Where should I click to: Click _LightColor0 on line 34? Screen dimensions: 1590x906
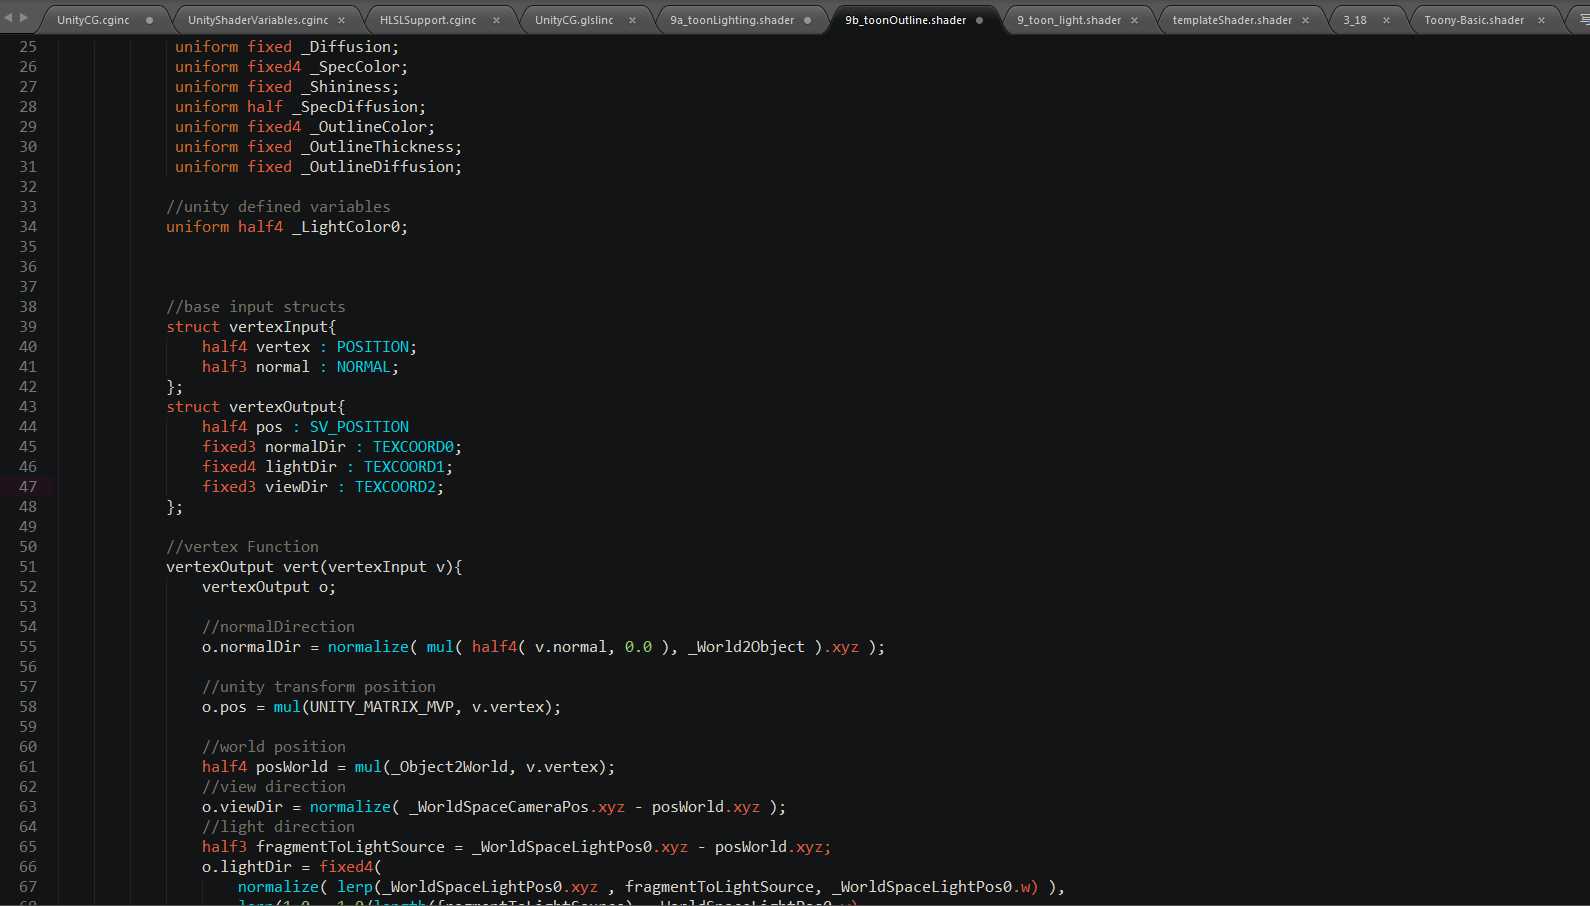coord(346,227)
